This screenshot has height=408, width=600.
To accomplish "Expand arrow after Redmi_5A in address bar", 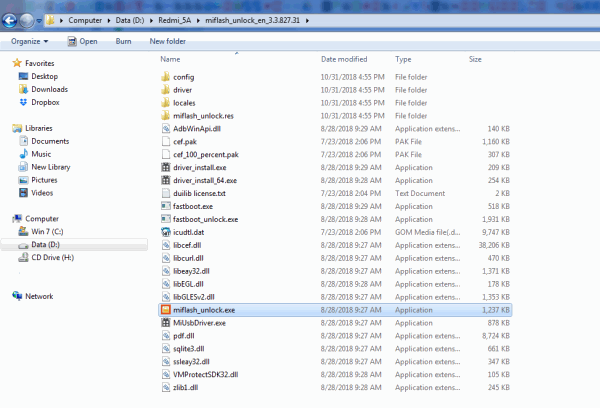I will pos(198,20).
